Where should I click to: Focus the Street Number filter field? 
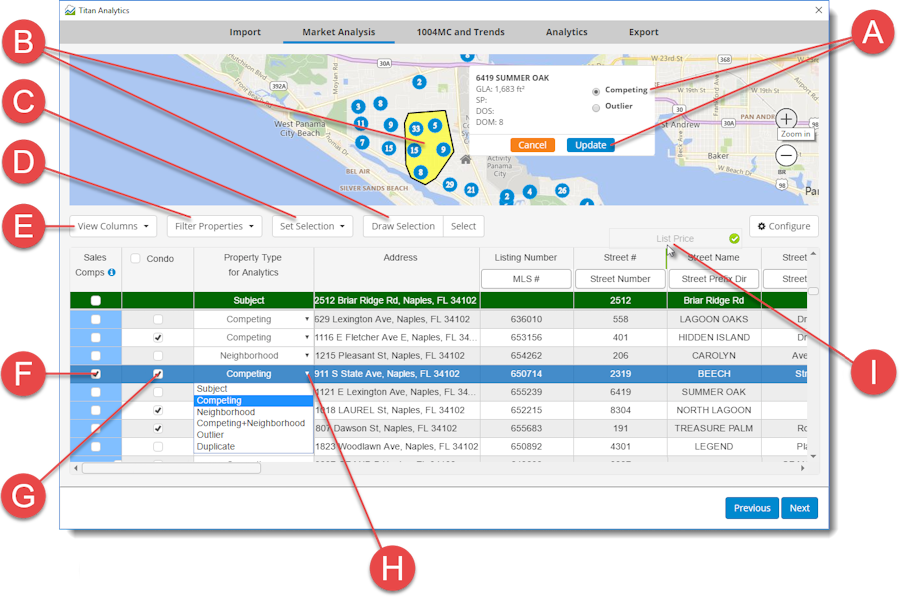tap(620, 279)
